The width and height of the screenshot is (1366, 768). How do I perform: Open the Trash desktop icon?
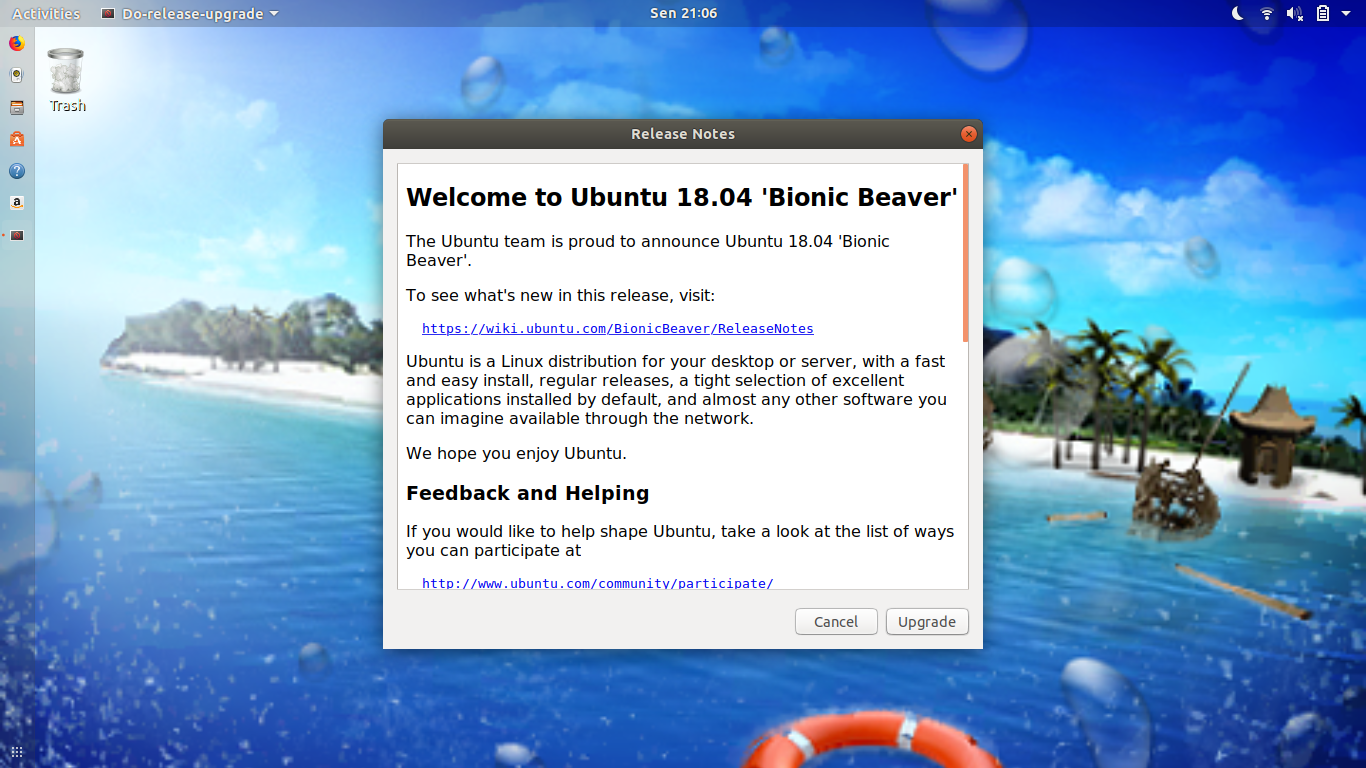click(x=67, y=80)
